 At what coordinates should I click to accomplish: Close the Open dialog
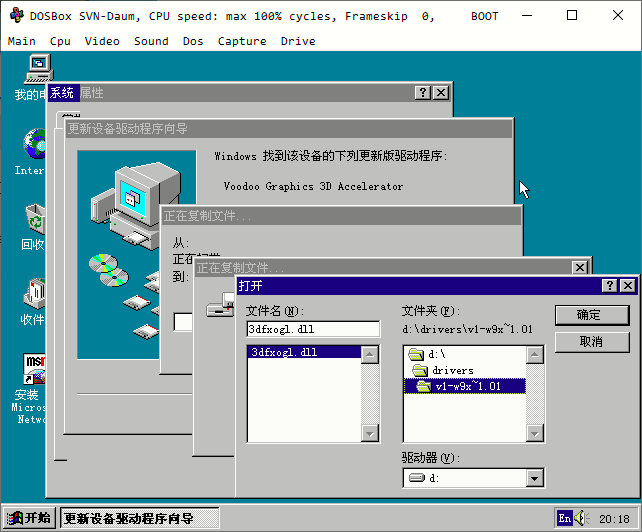(x=628, y=285)
